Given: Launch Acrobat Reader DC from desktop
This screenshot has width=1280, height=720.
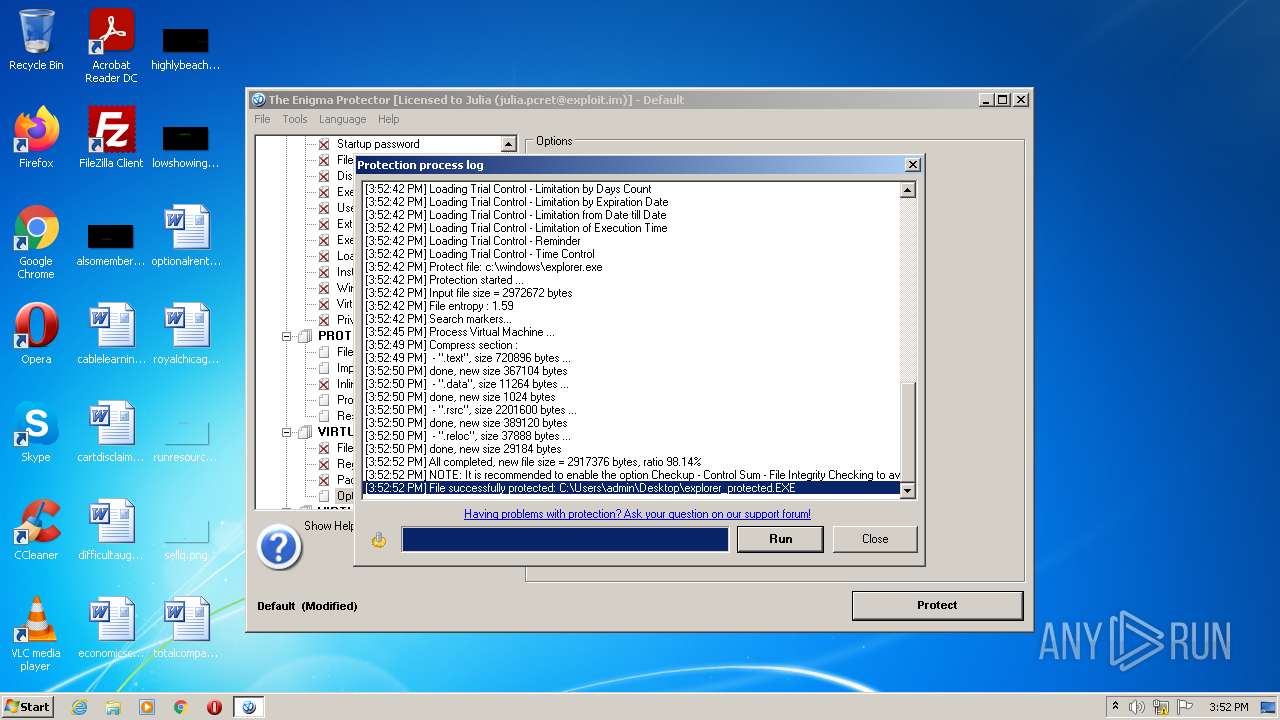Looking at the screenshot, I should coord(111,46).
